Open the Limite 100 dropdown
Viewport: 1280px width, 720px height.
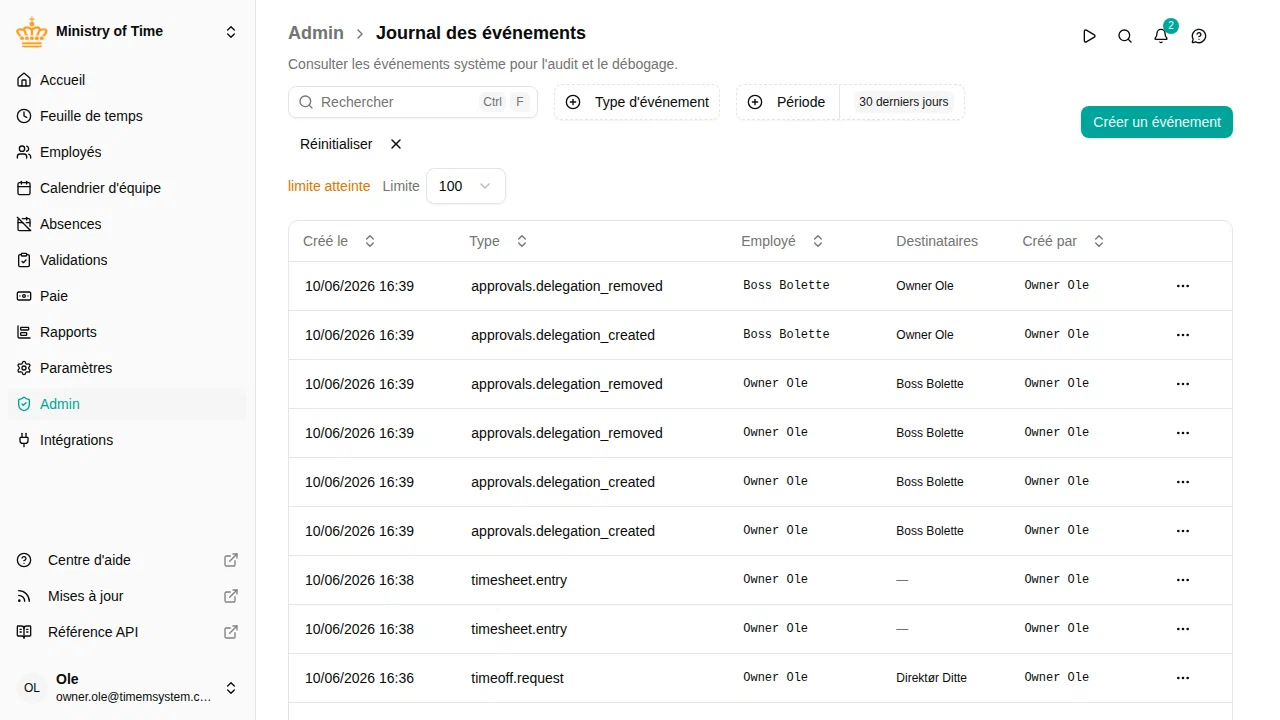(x=466, y=186)
